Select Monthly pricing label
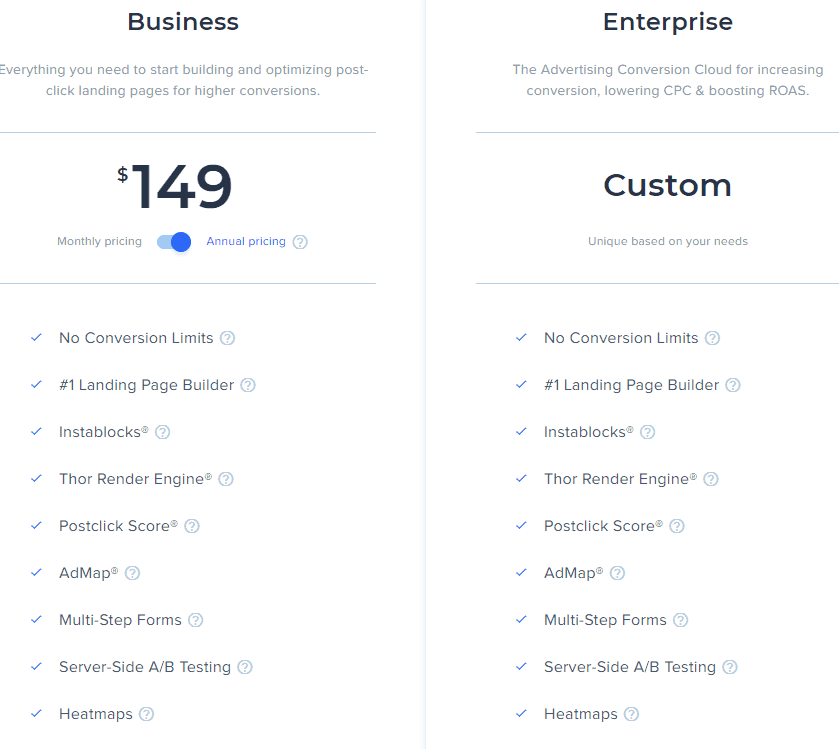The width and height of the screenshot is (839, 749). tap(100, 241)
